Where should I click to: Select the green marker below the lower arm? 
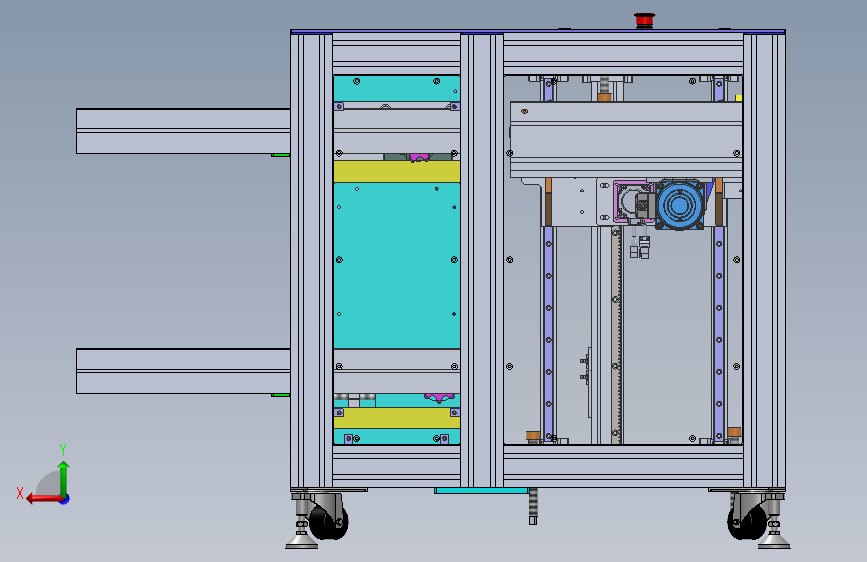(x=280, y=395)
